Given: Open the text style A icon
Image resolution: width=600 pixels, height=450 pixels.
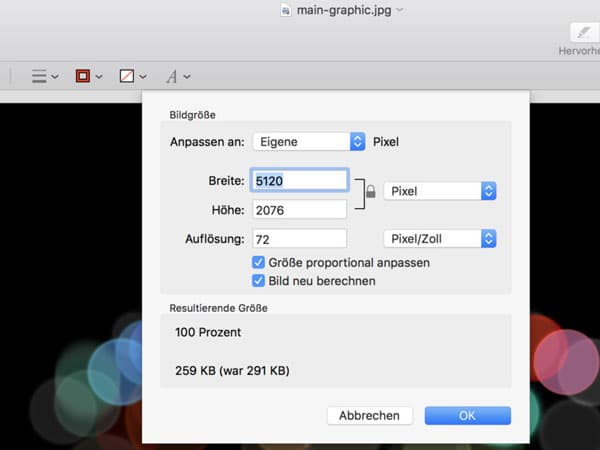Looking at the screenshot, I should tap(171, 77).
